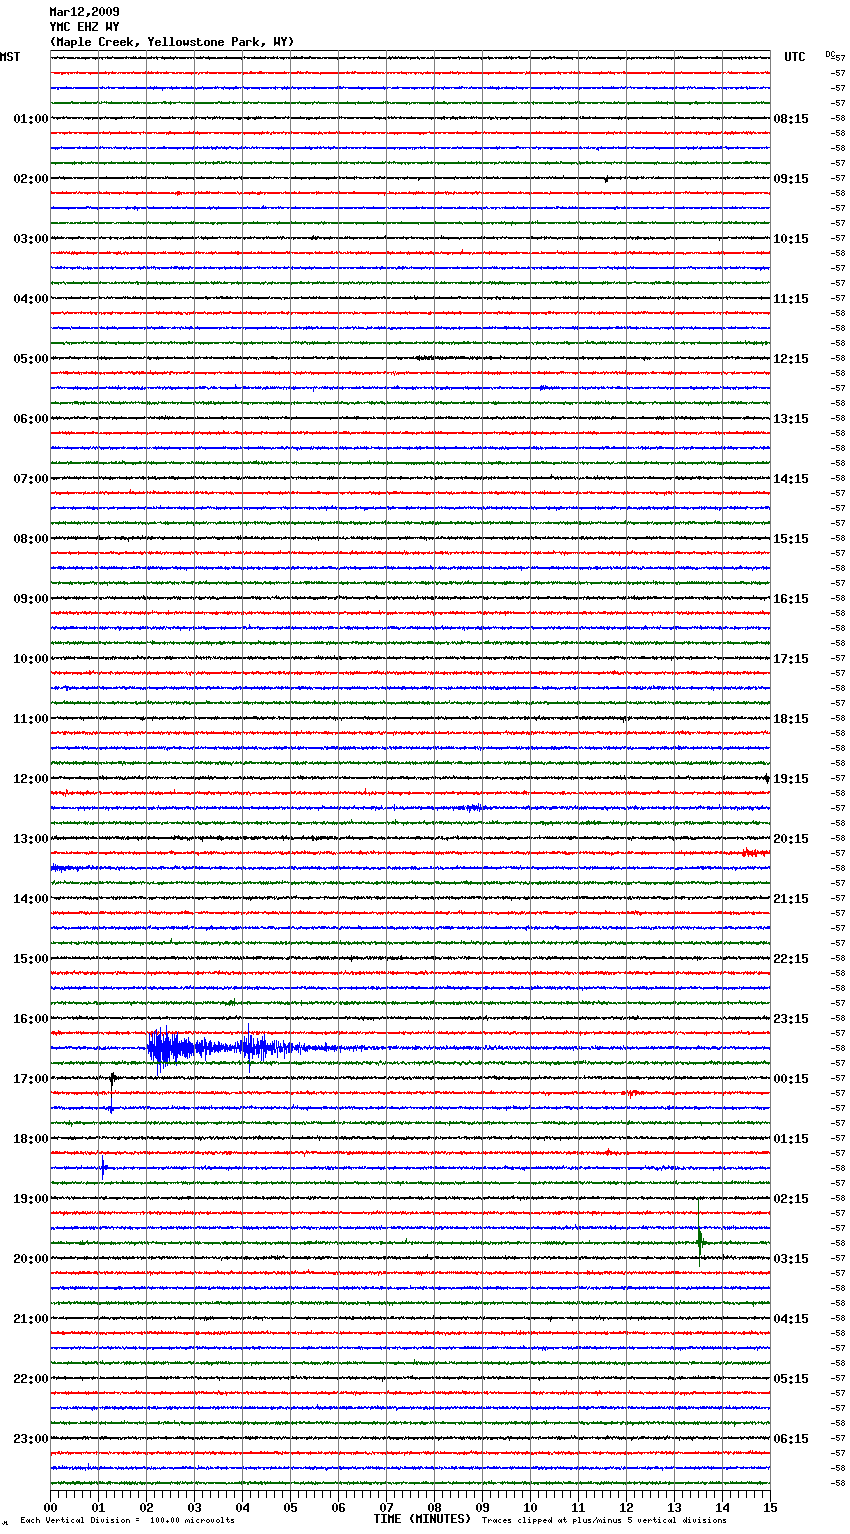The width and height of the screenshot is (850, 1534).
Task: Click the UTC timezone header
Action: pos(795,57)
